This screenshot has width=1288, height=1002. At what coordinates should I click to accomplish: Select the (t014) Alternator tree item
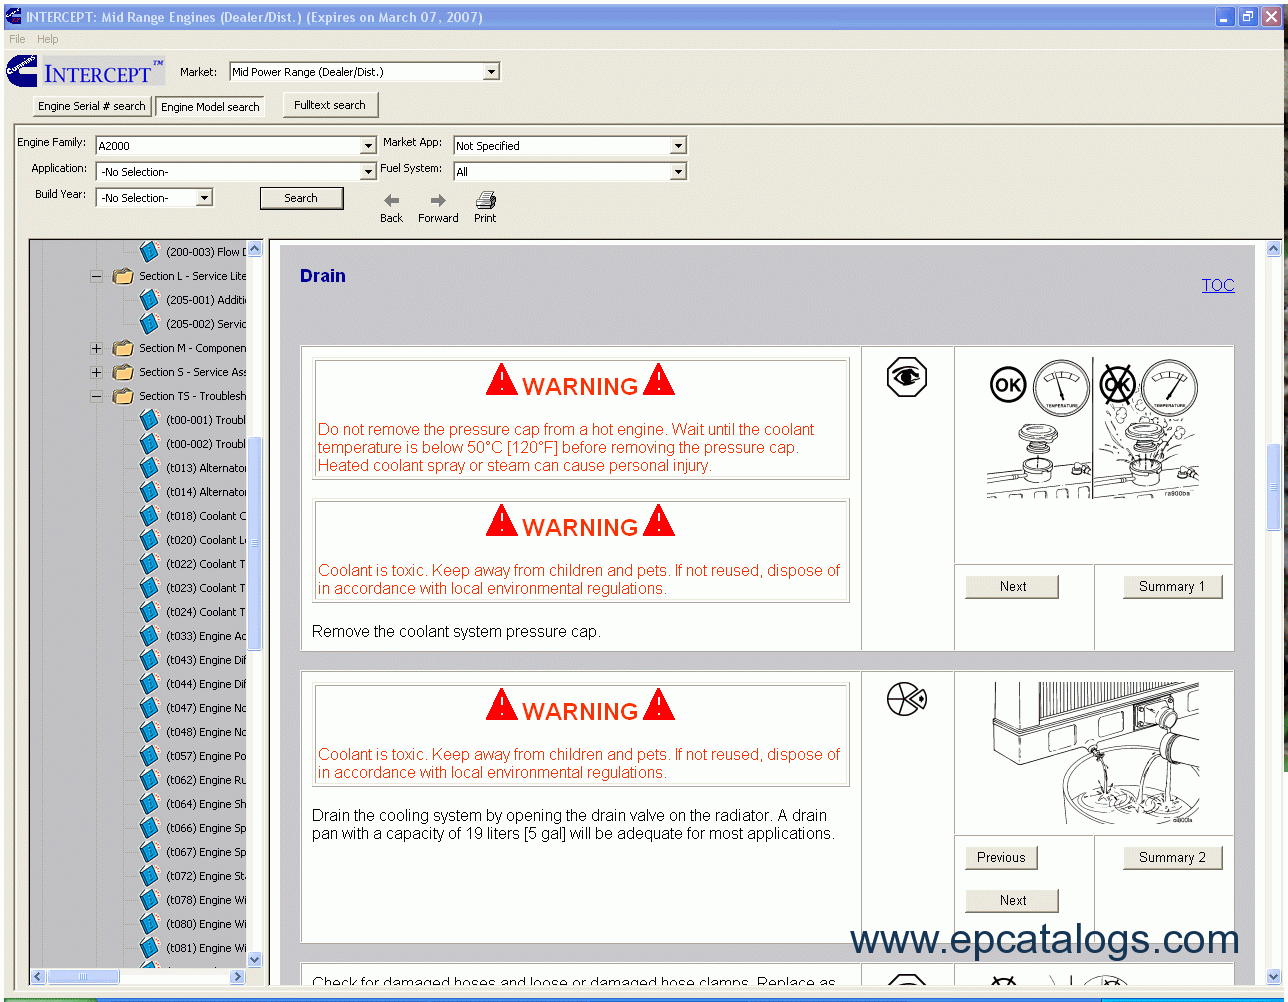[206, 492]
